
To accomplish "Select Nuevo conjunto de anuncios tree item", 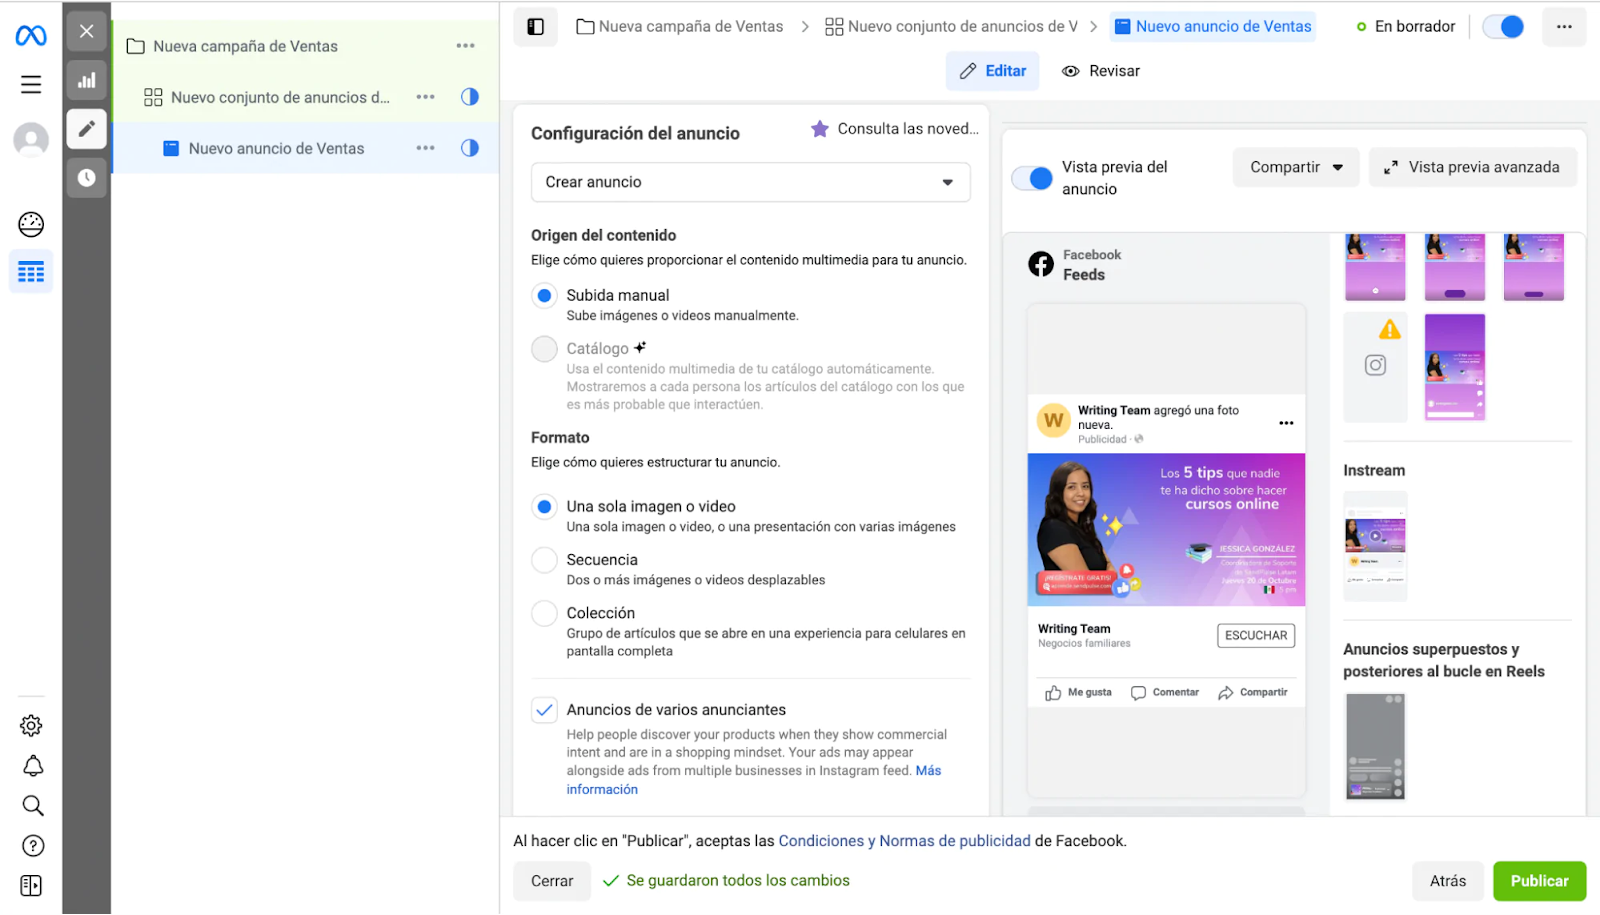I will pos(280,97).
